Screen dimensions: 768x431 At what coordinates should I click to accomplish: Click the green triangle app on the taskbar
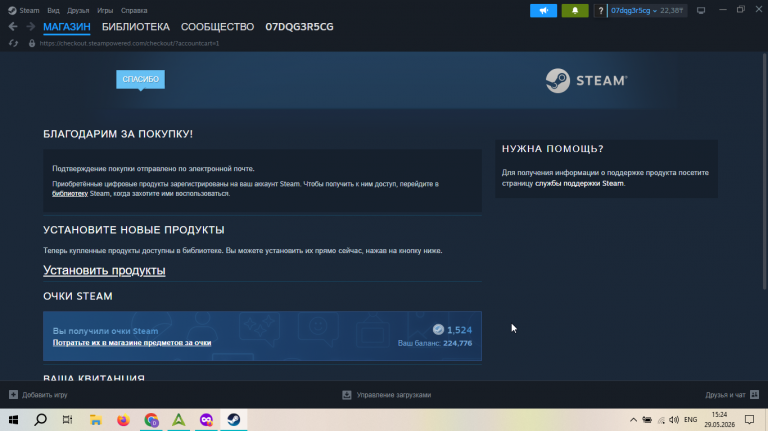pos(179,420)
